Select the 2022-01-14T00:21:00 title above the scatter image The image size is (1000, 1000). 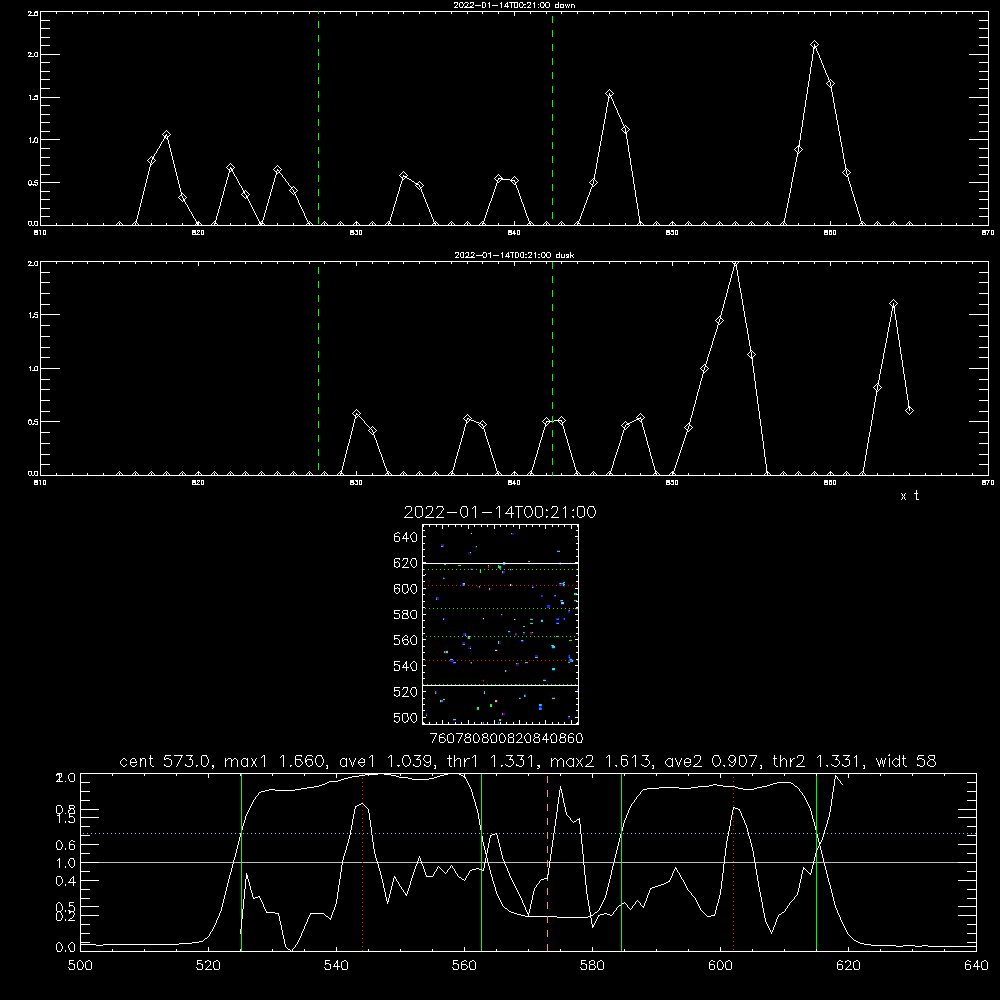[x=500, y=512]
